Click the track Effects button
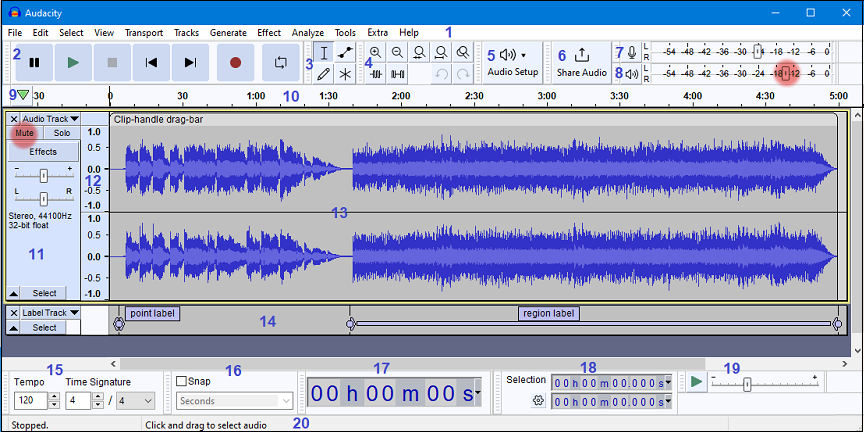The width and height of the screenshot is (864, 432). click(x=43, y=152)
